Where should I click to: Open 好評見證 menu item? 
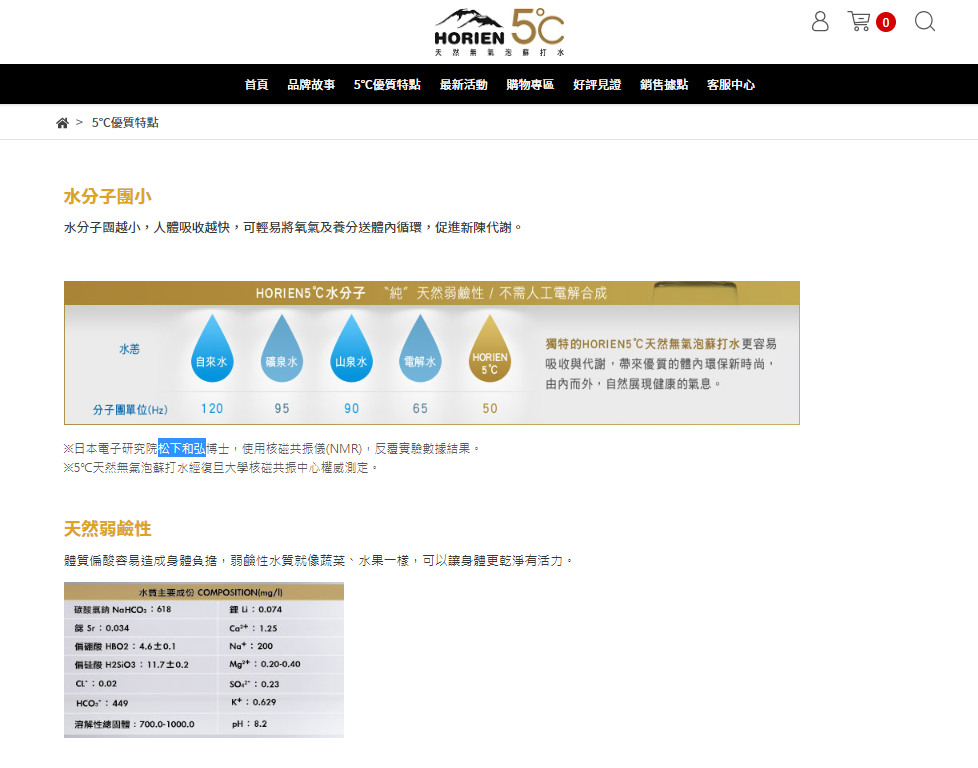597,84
